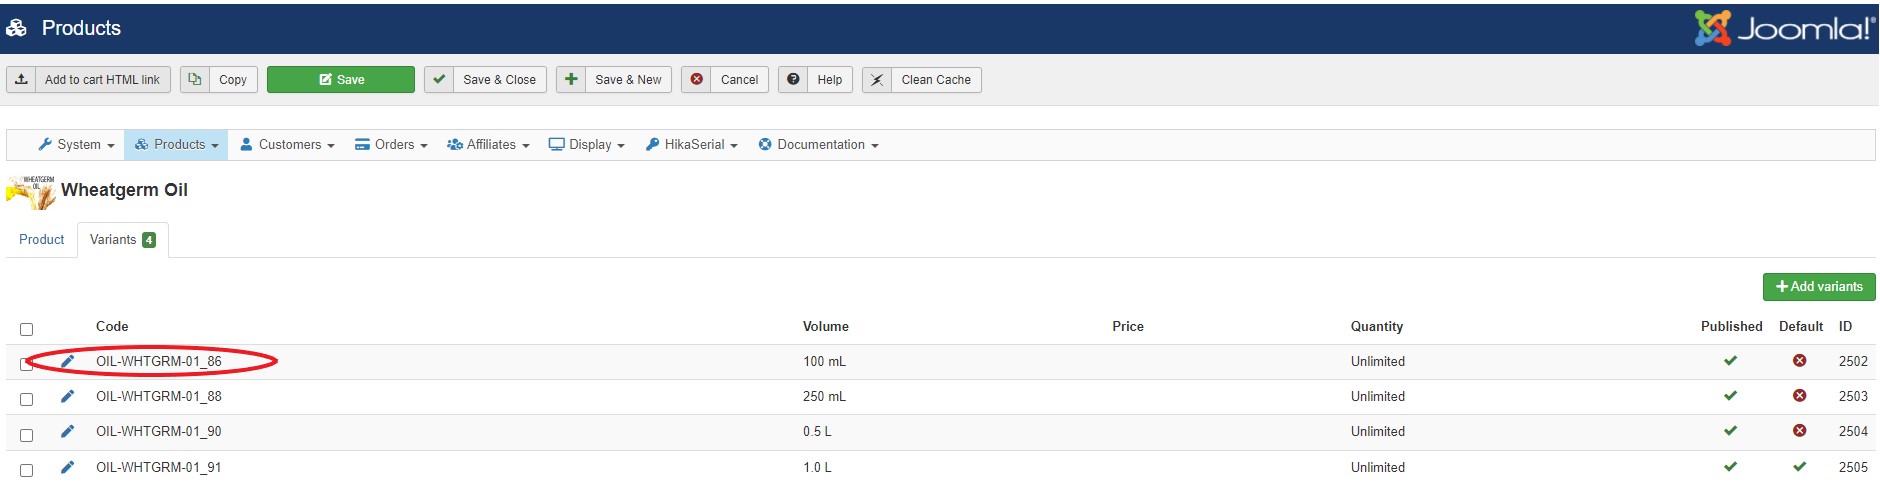Click the Save & Close button label
This screenshot has width=1880, height=504.
[x=499, y=80]
